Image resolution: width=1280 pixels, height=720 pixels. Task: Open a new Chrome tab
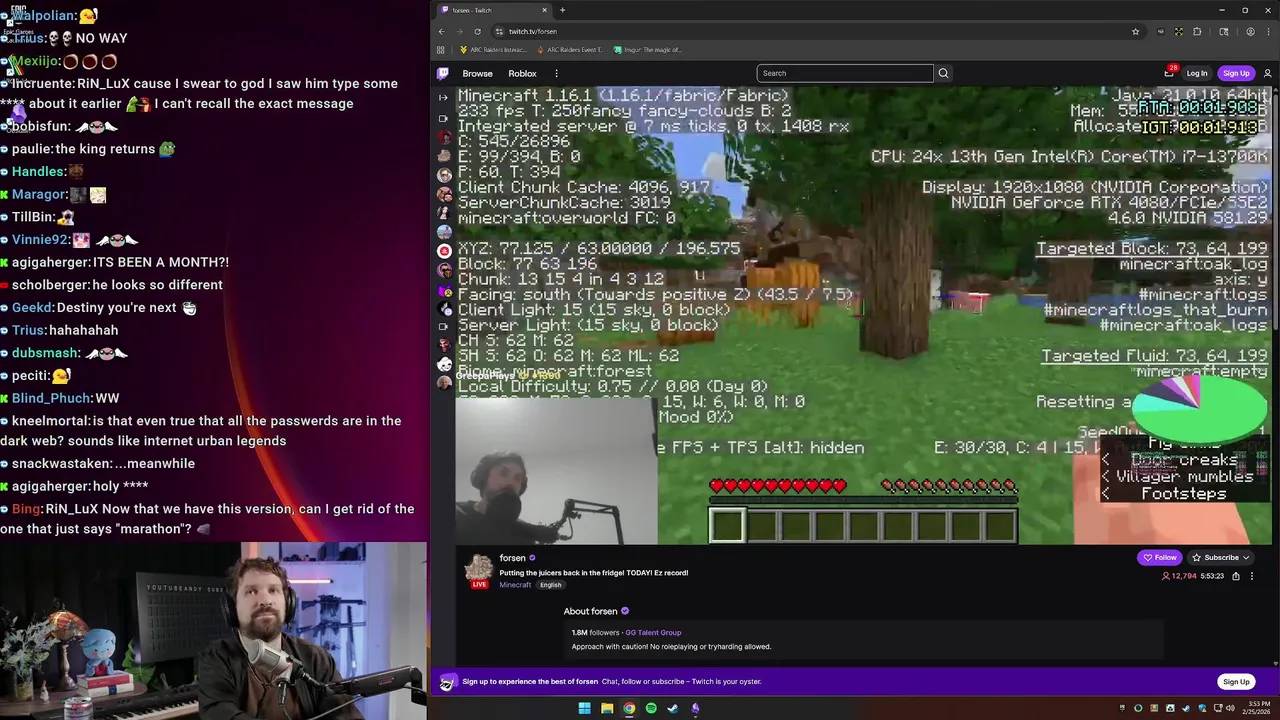click(x=562, y=10)
